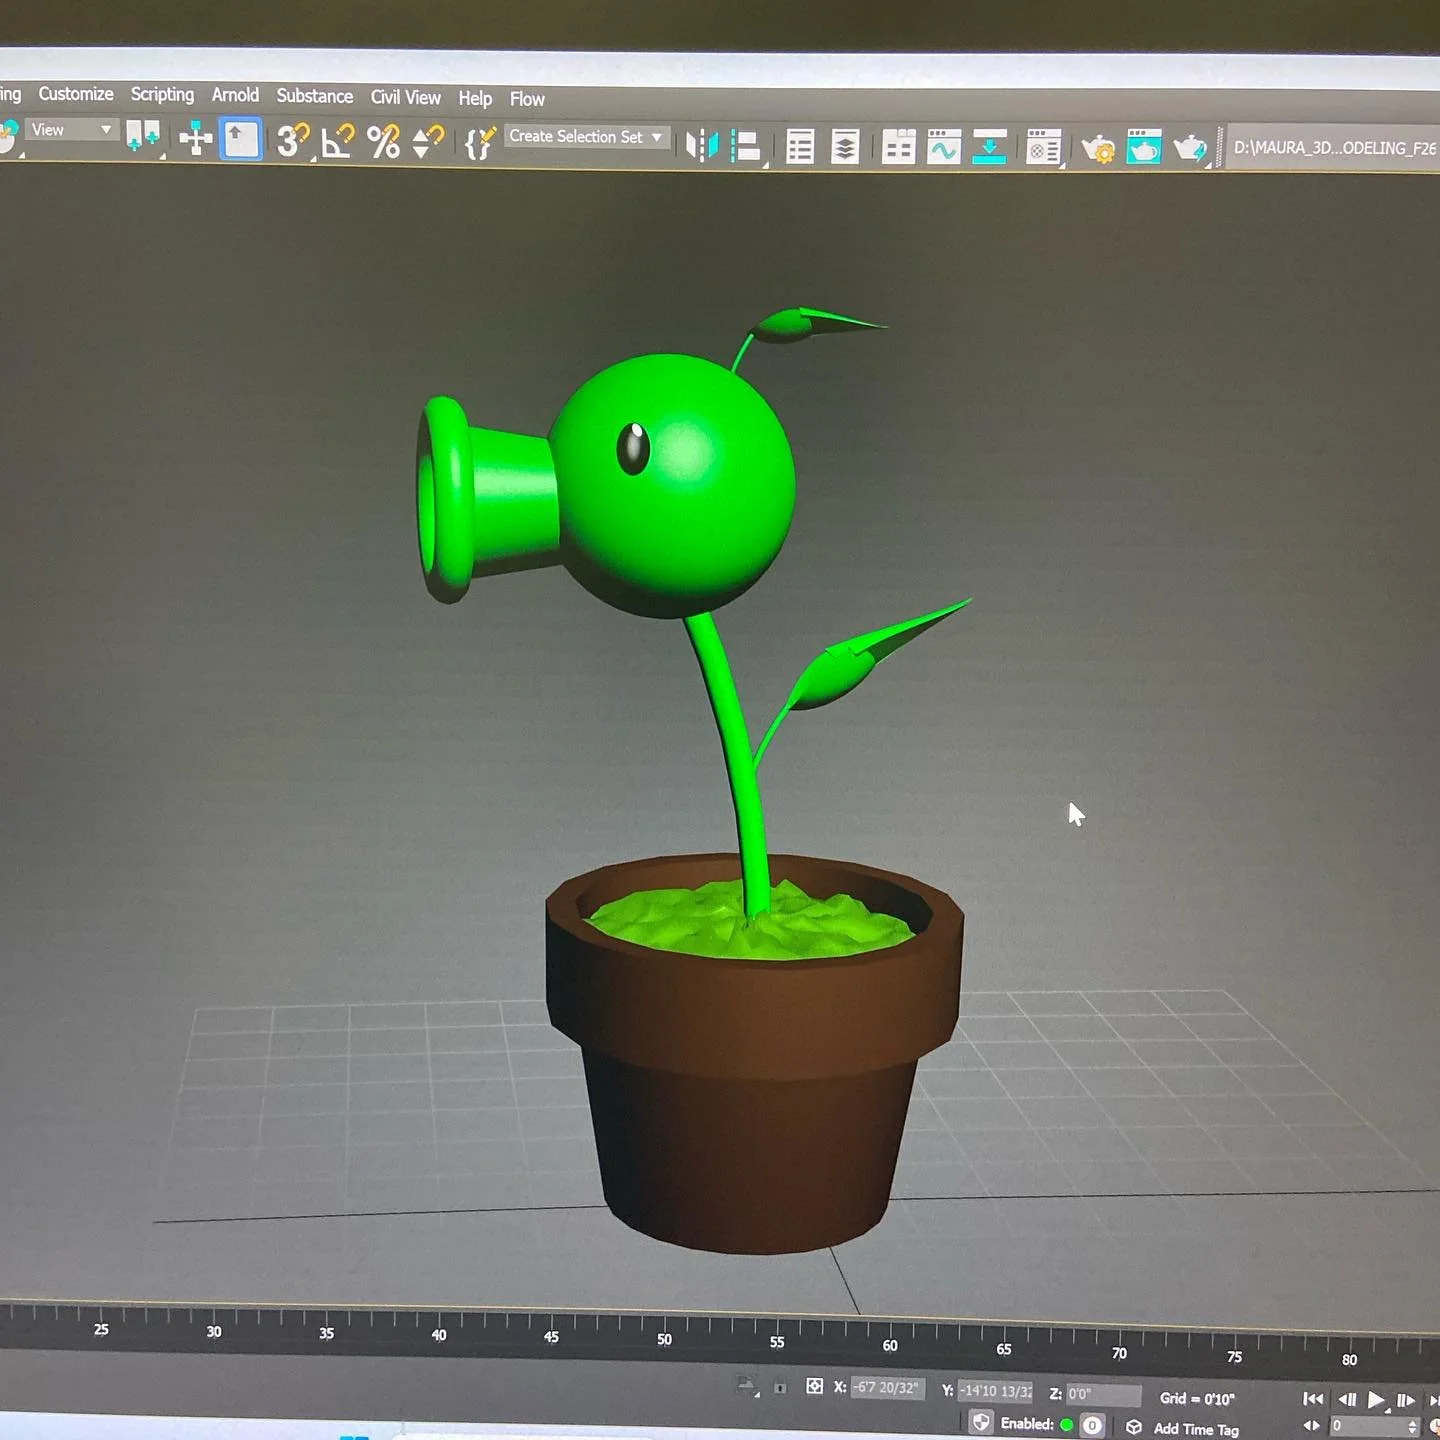Click the Isolate Selection toggle icon

point(746,1386)
